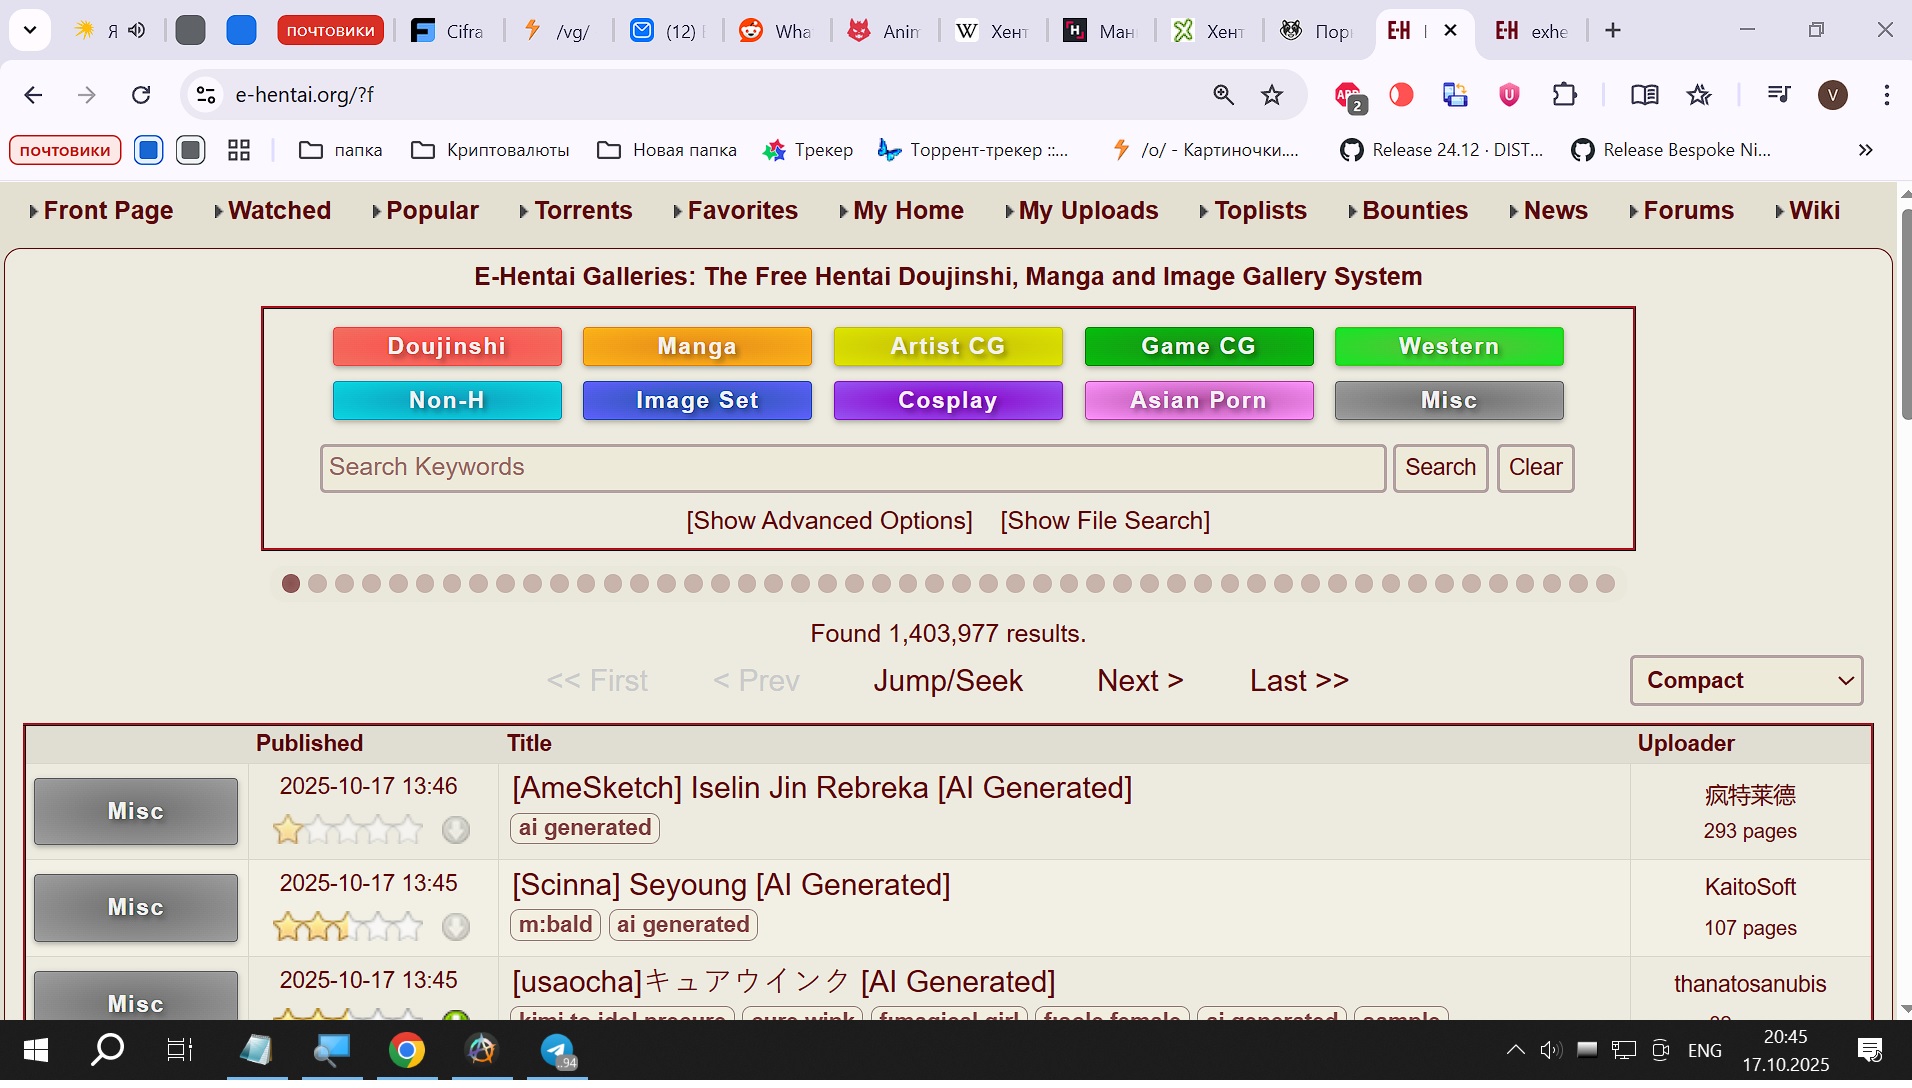
Task: Open the Трекер bookmark
Action: (808, 150)
